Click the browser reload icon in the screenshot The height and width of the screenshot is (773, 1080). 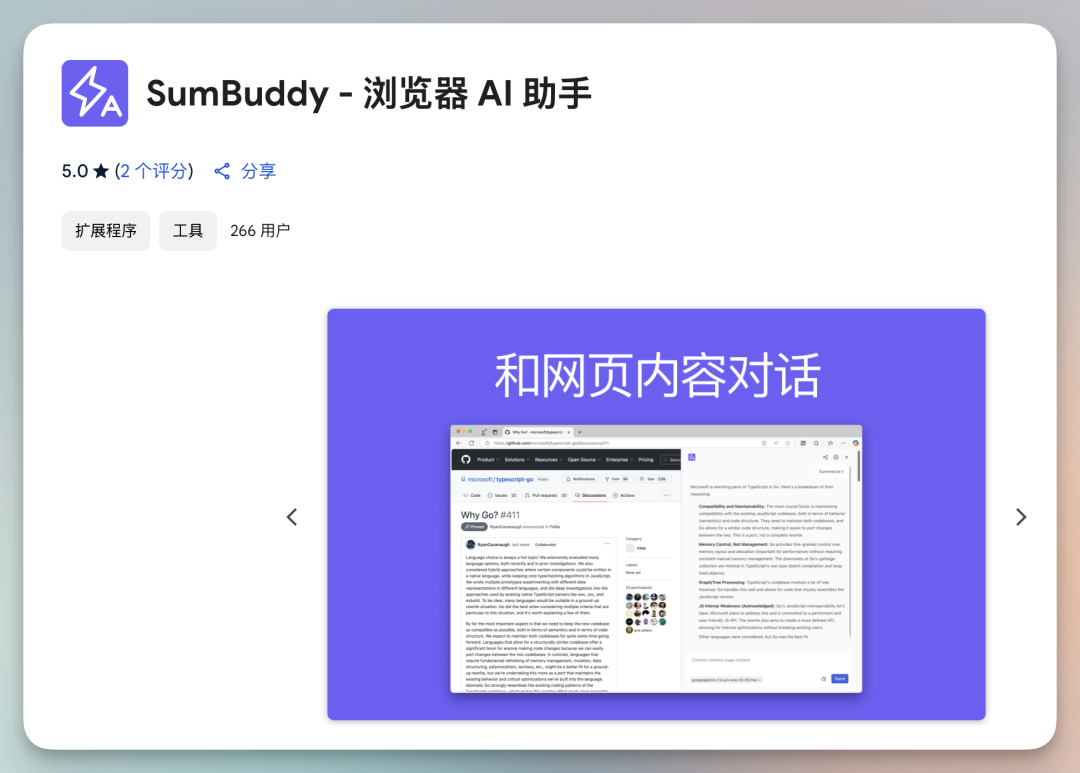click(x=471, y=442)
